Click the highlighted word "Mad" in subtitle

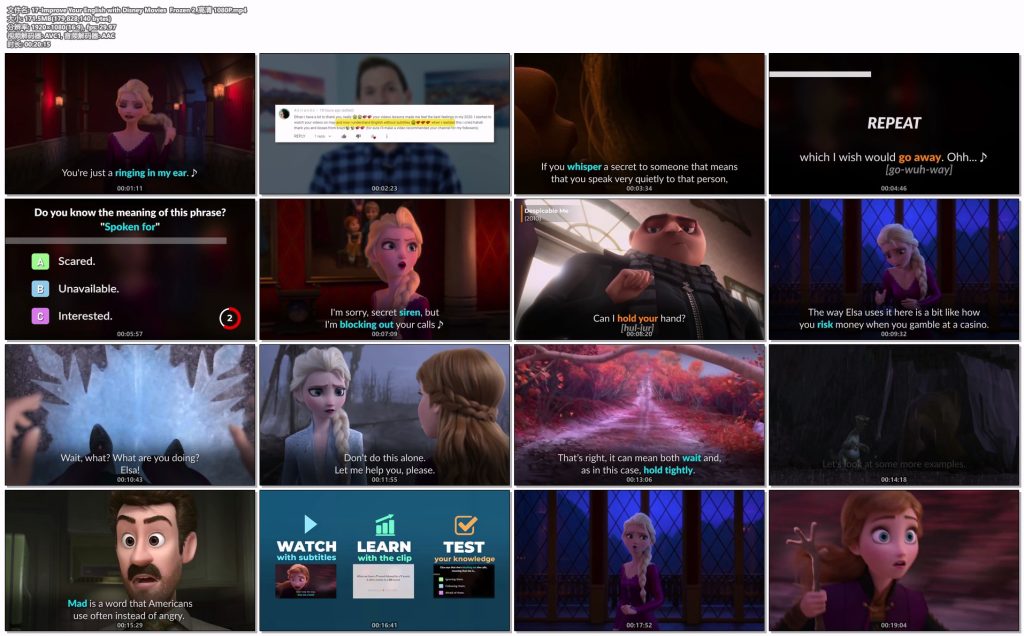[77, 603]
